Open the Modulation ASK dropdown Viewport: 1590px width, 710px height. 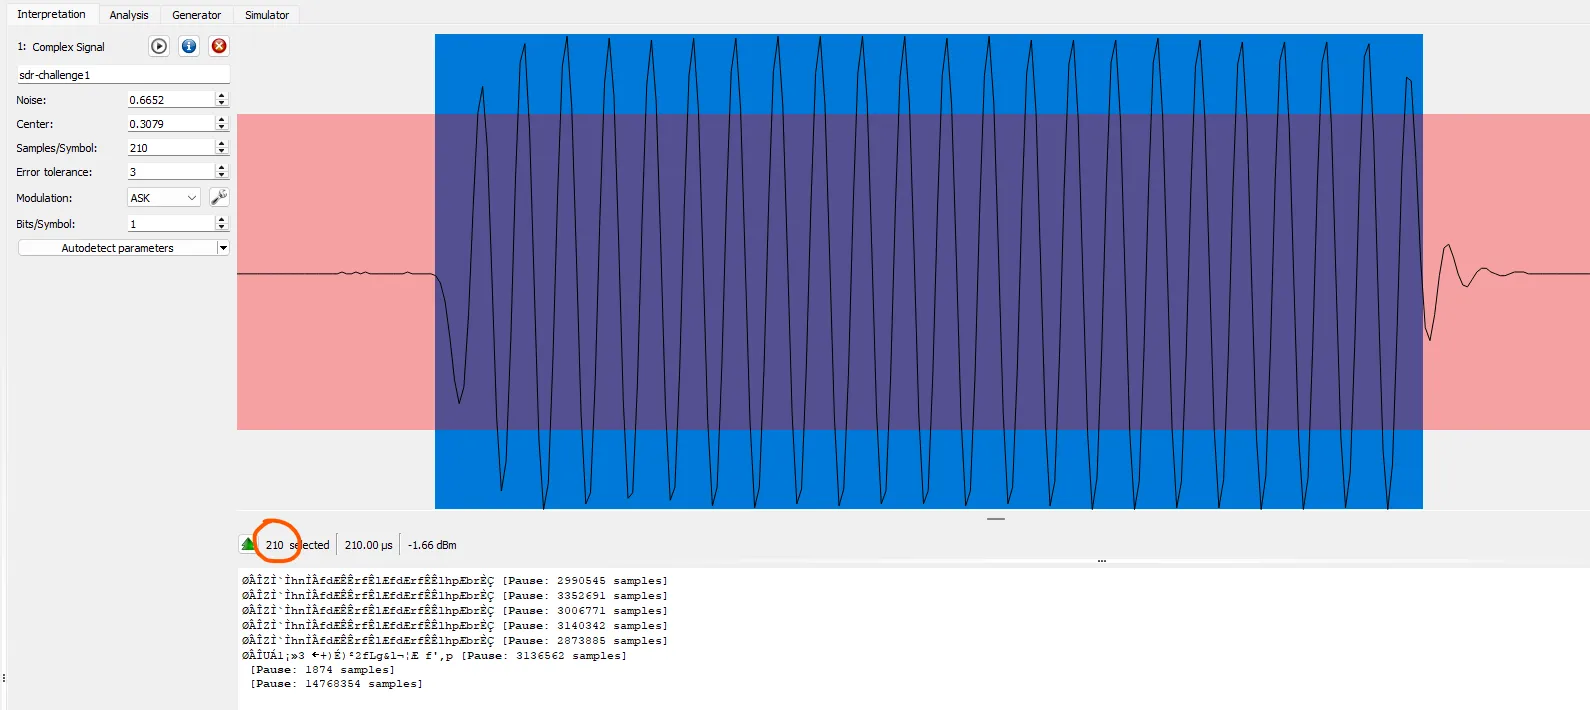pyautogui.click(x=164, y=198)
